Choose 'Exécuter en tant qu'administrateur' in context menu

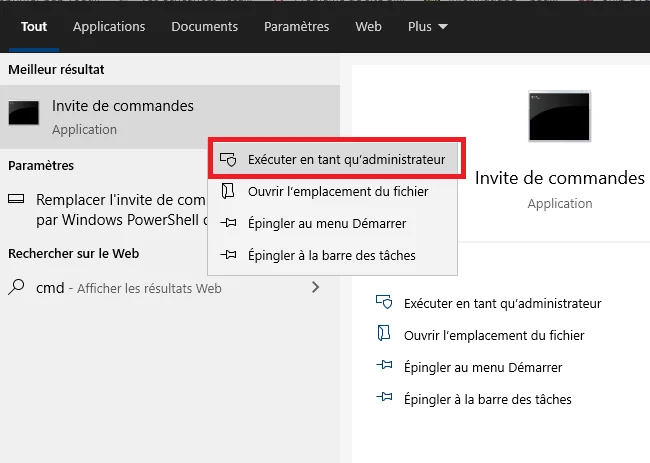pyautogui.click(x=346, y=159)
